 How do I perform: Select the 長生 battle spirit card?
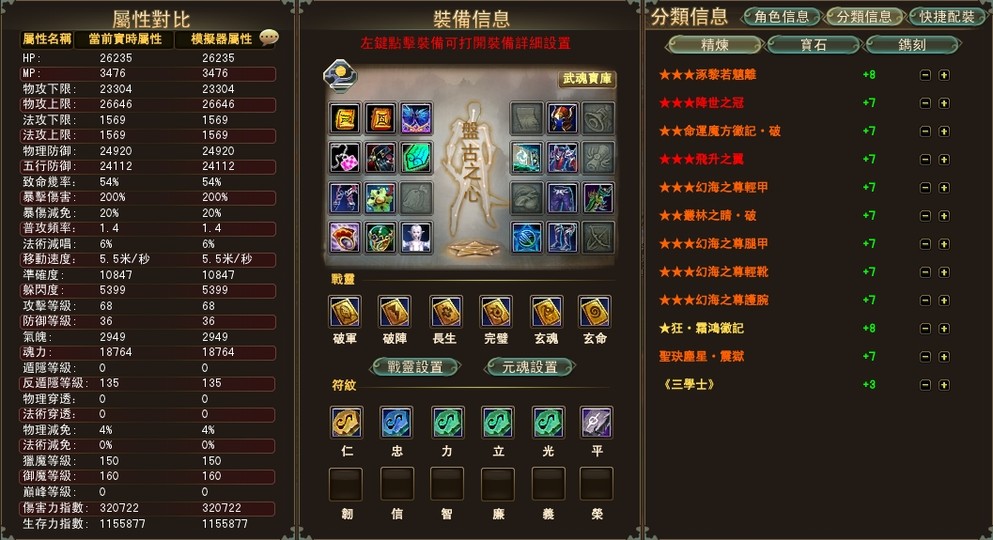445,312
